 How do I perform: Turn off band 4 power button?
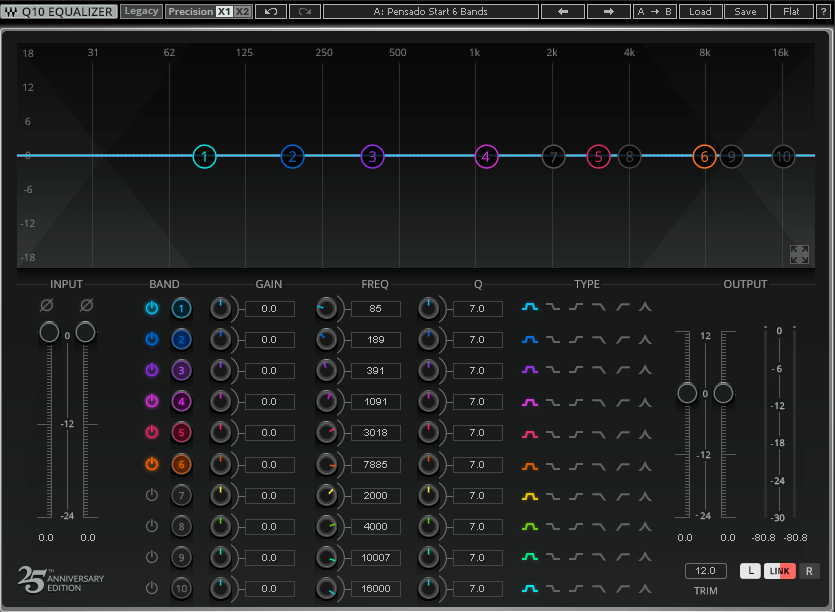152,401
